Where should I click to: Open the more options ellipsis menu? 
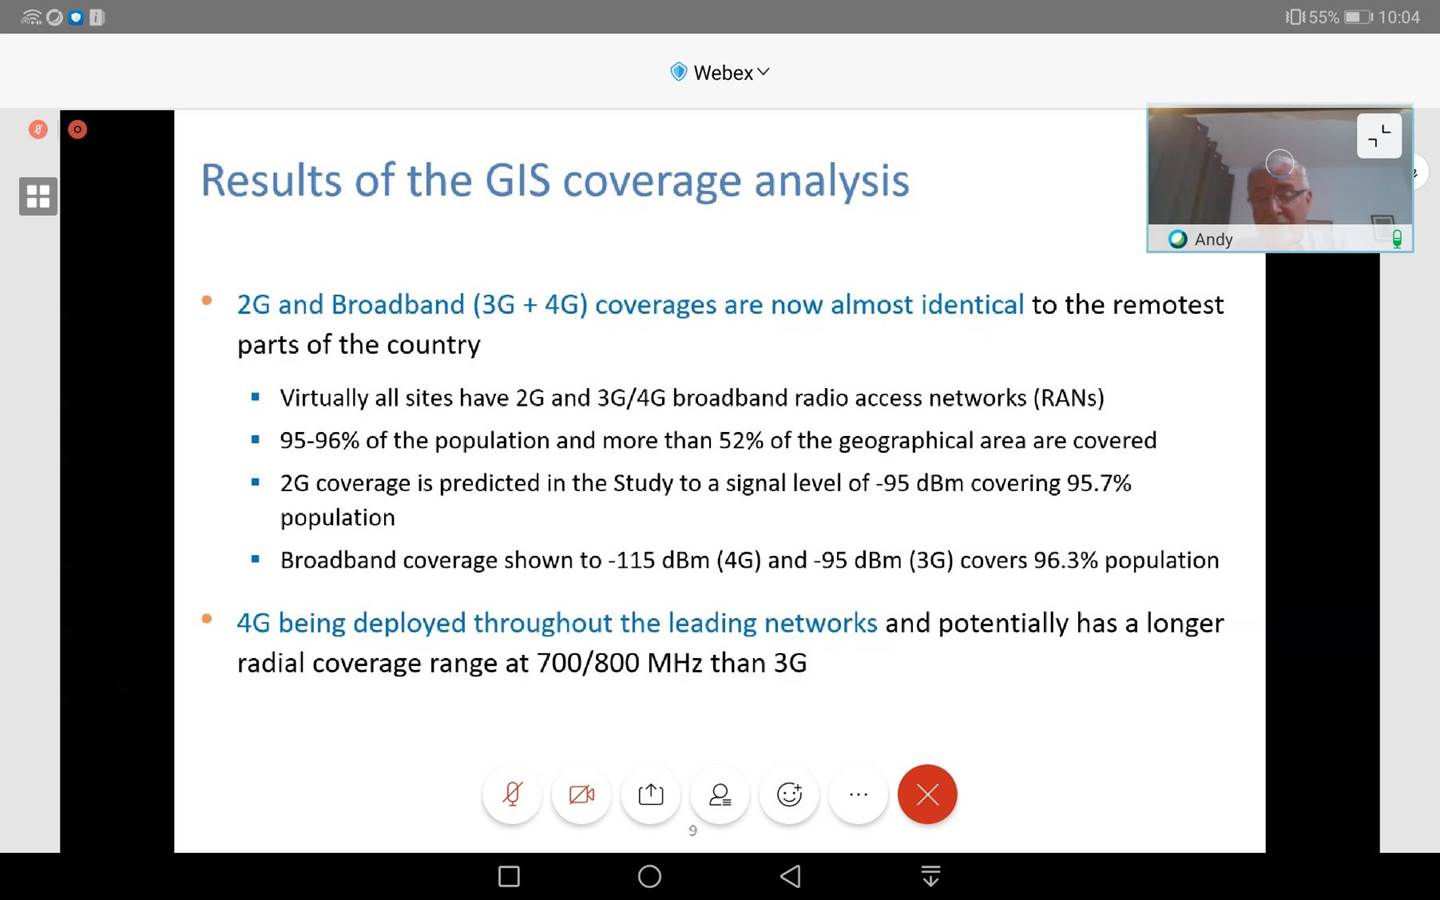point(858,795)
